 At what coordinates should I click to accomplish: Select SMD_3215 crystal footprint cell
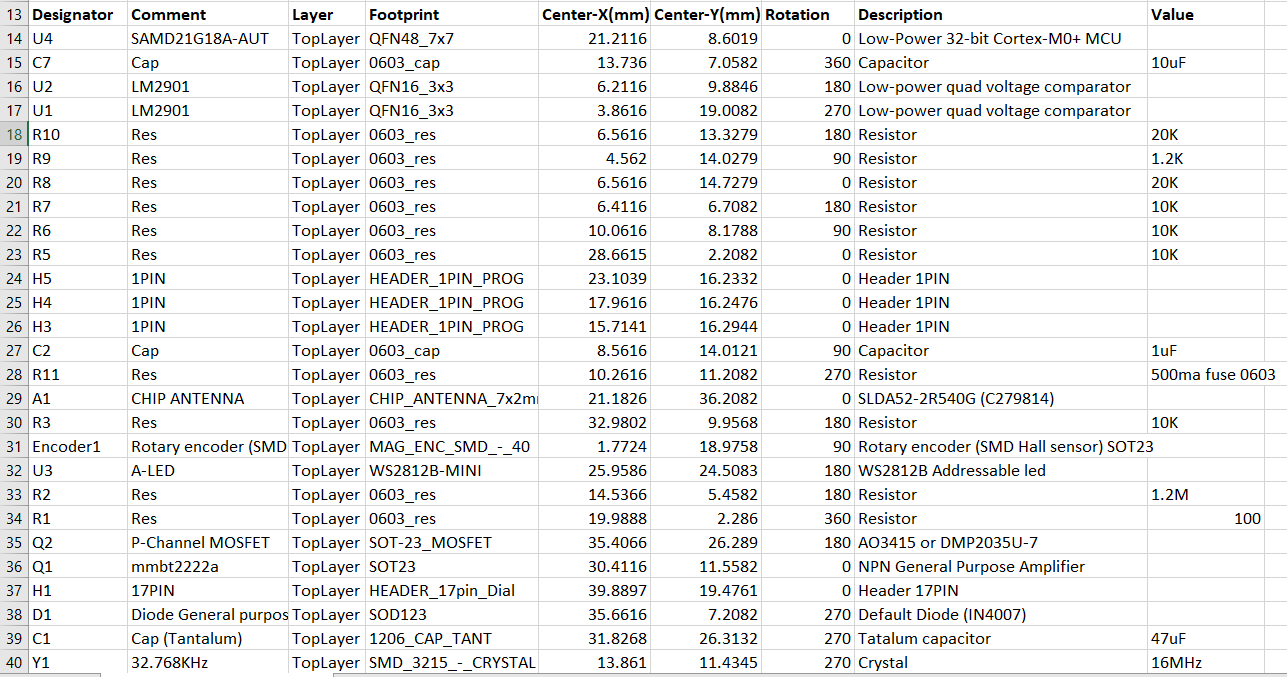(x=452, y=663)
